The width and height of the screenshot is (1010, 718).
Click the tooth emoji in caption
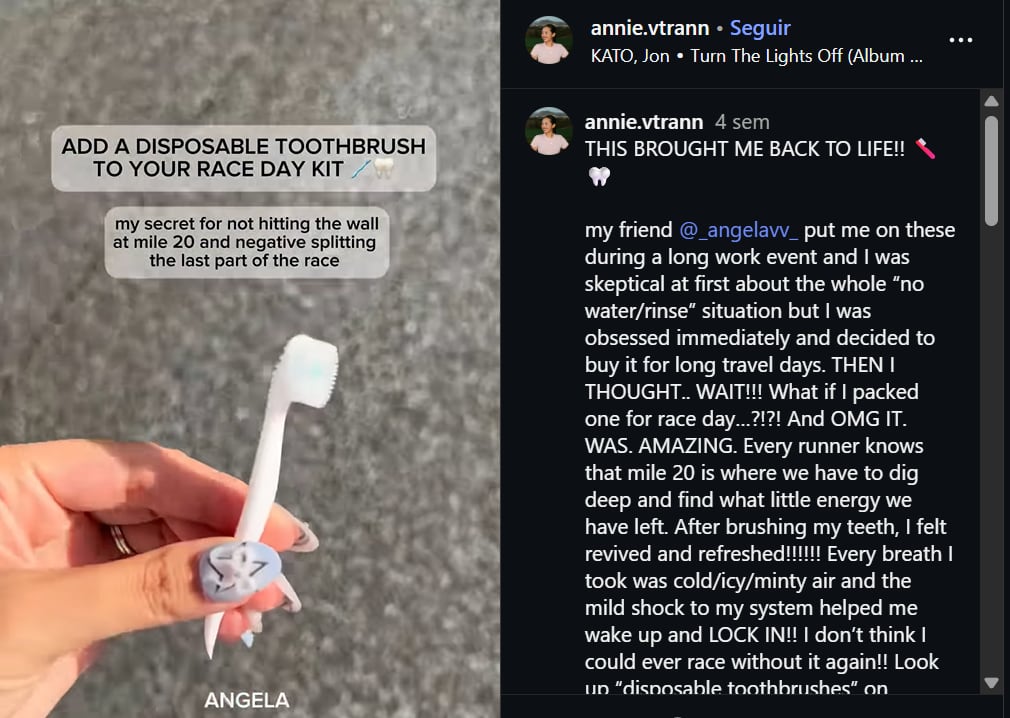click(x=598, y=176)
